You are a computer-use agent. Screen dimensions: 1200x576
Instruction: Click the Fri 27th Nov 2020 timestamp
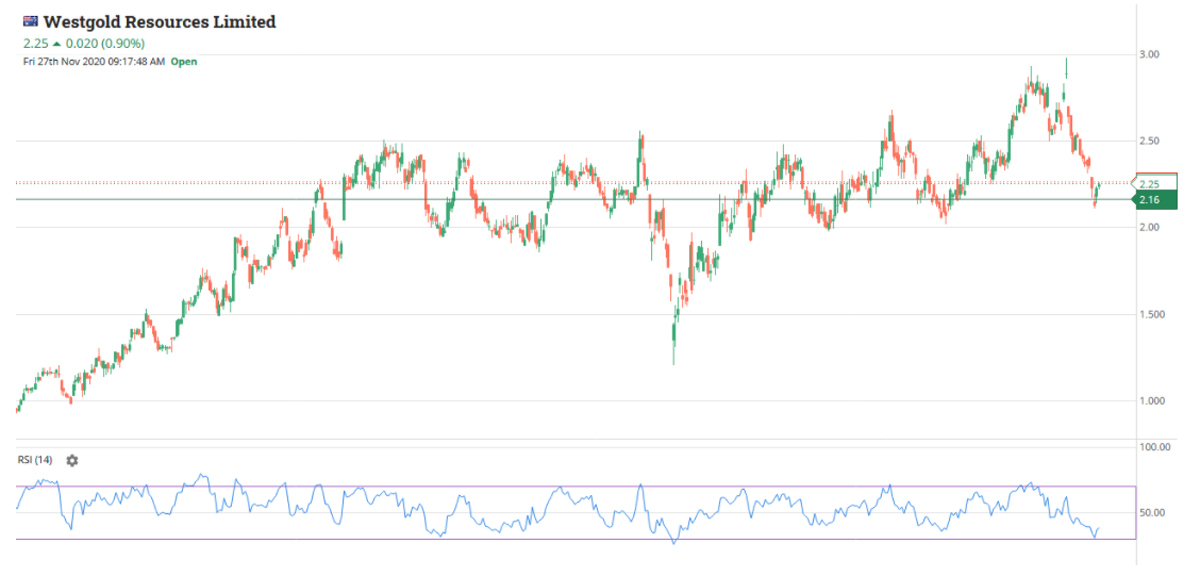click(x=94, y=61)
